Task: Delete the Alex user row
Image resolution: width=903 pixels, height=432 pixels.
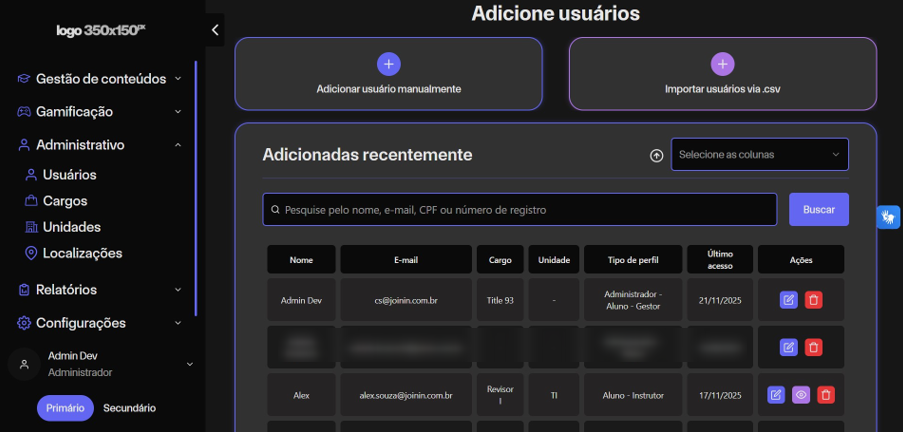Action: [826, 395]
